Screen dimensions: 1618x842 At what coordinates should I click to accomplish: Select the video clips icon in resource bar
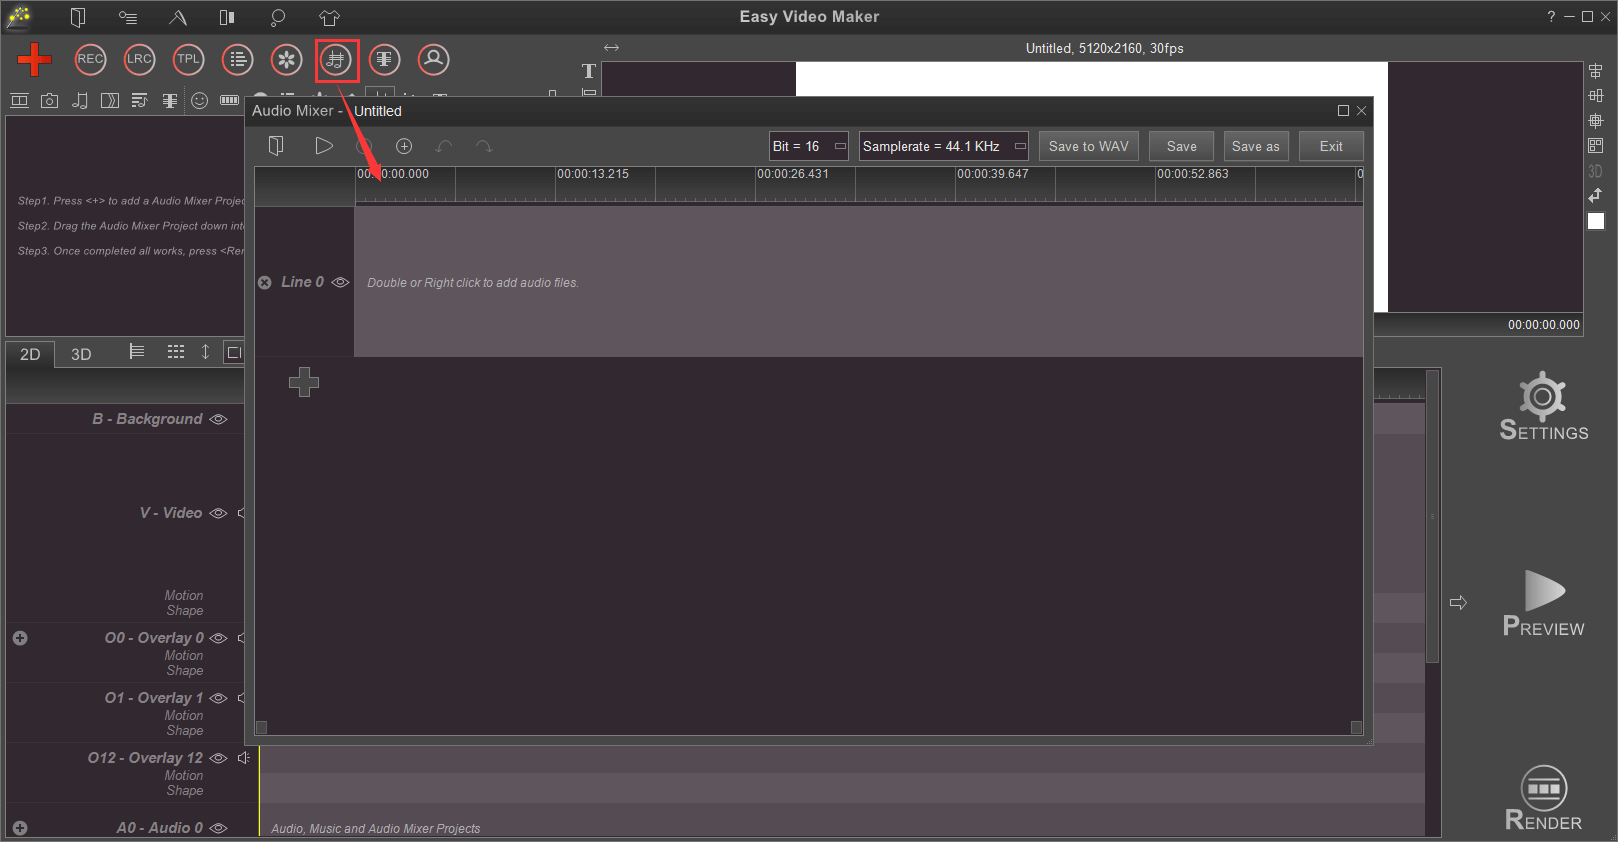coord(19,100)
